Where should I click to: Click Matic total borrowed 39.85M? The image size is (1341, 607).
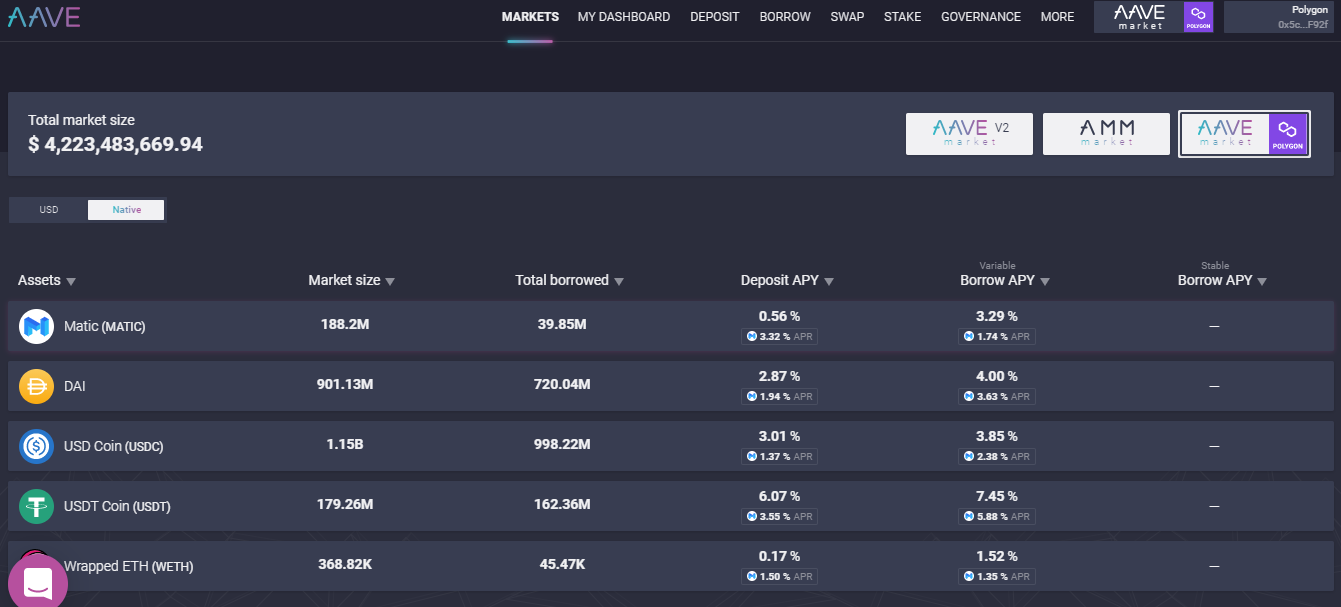click(x=562, y=325)
